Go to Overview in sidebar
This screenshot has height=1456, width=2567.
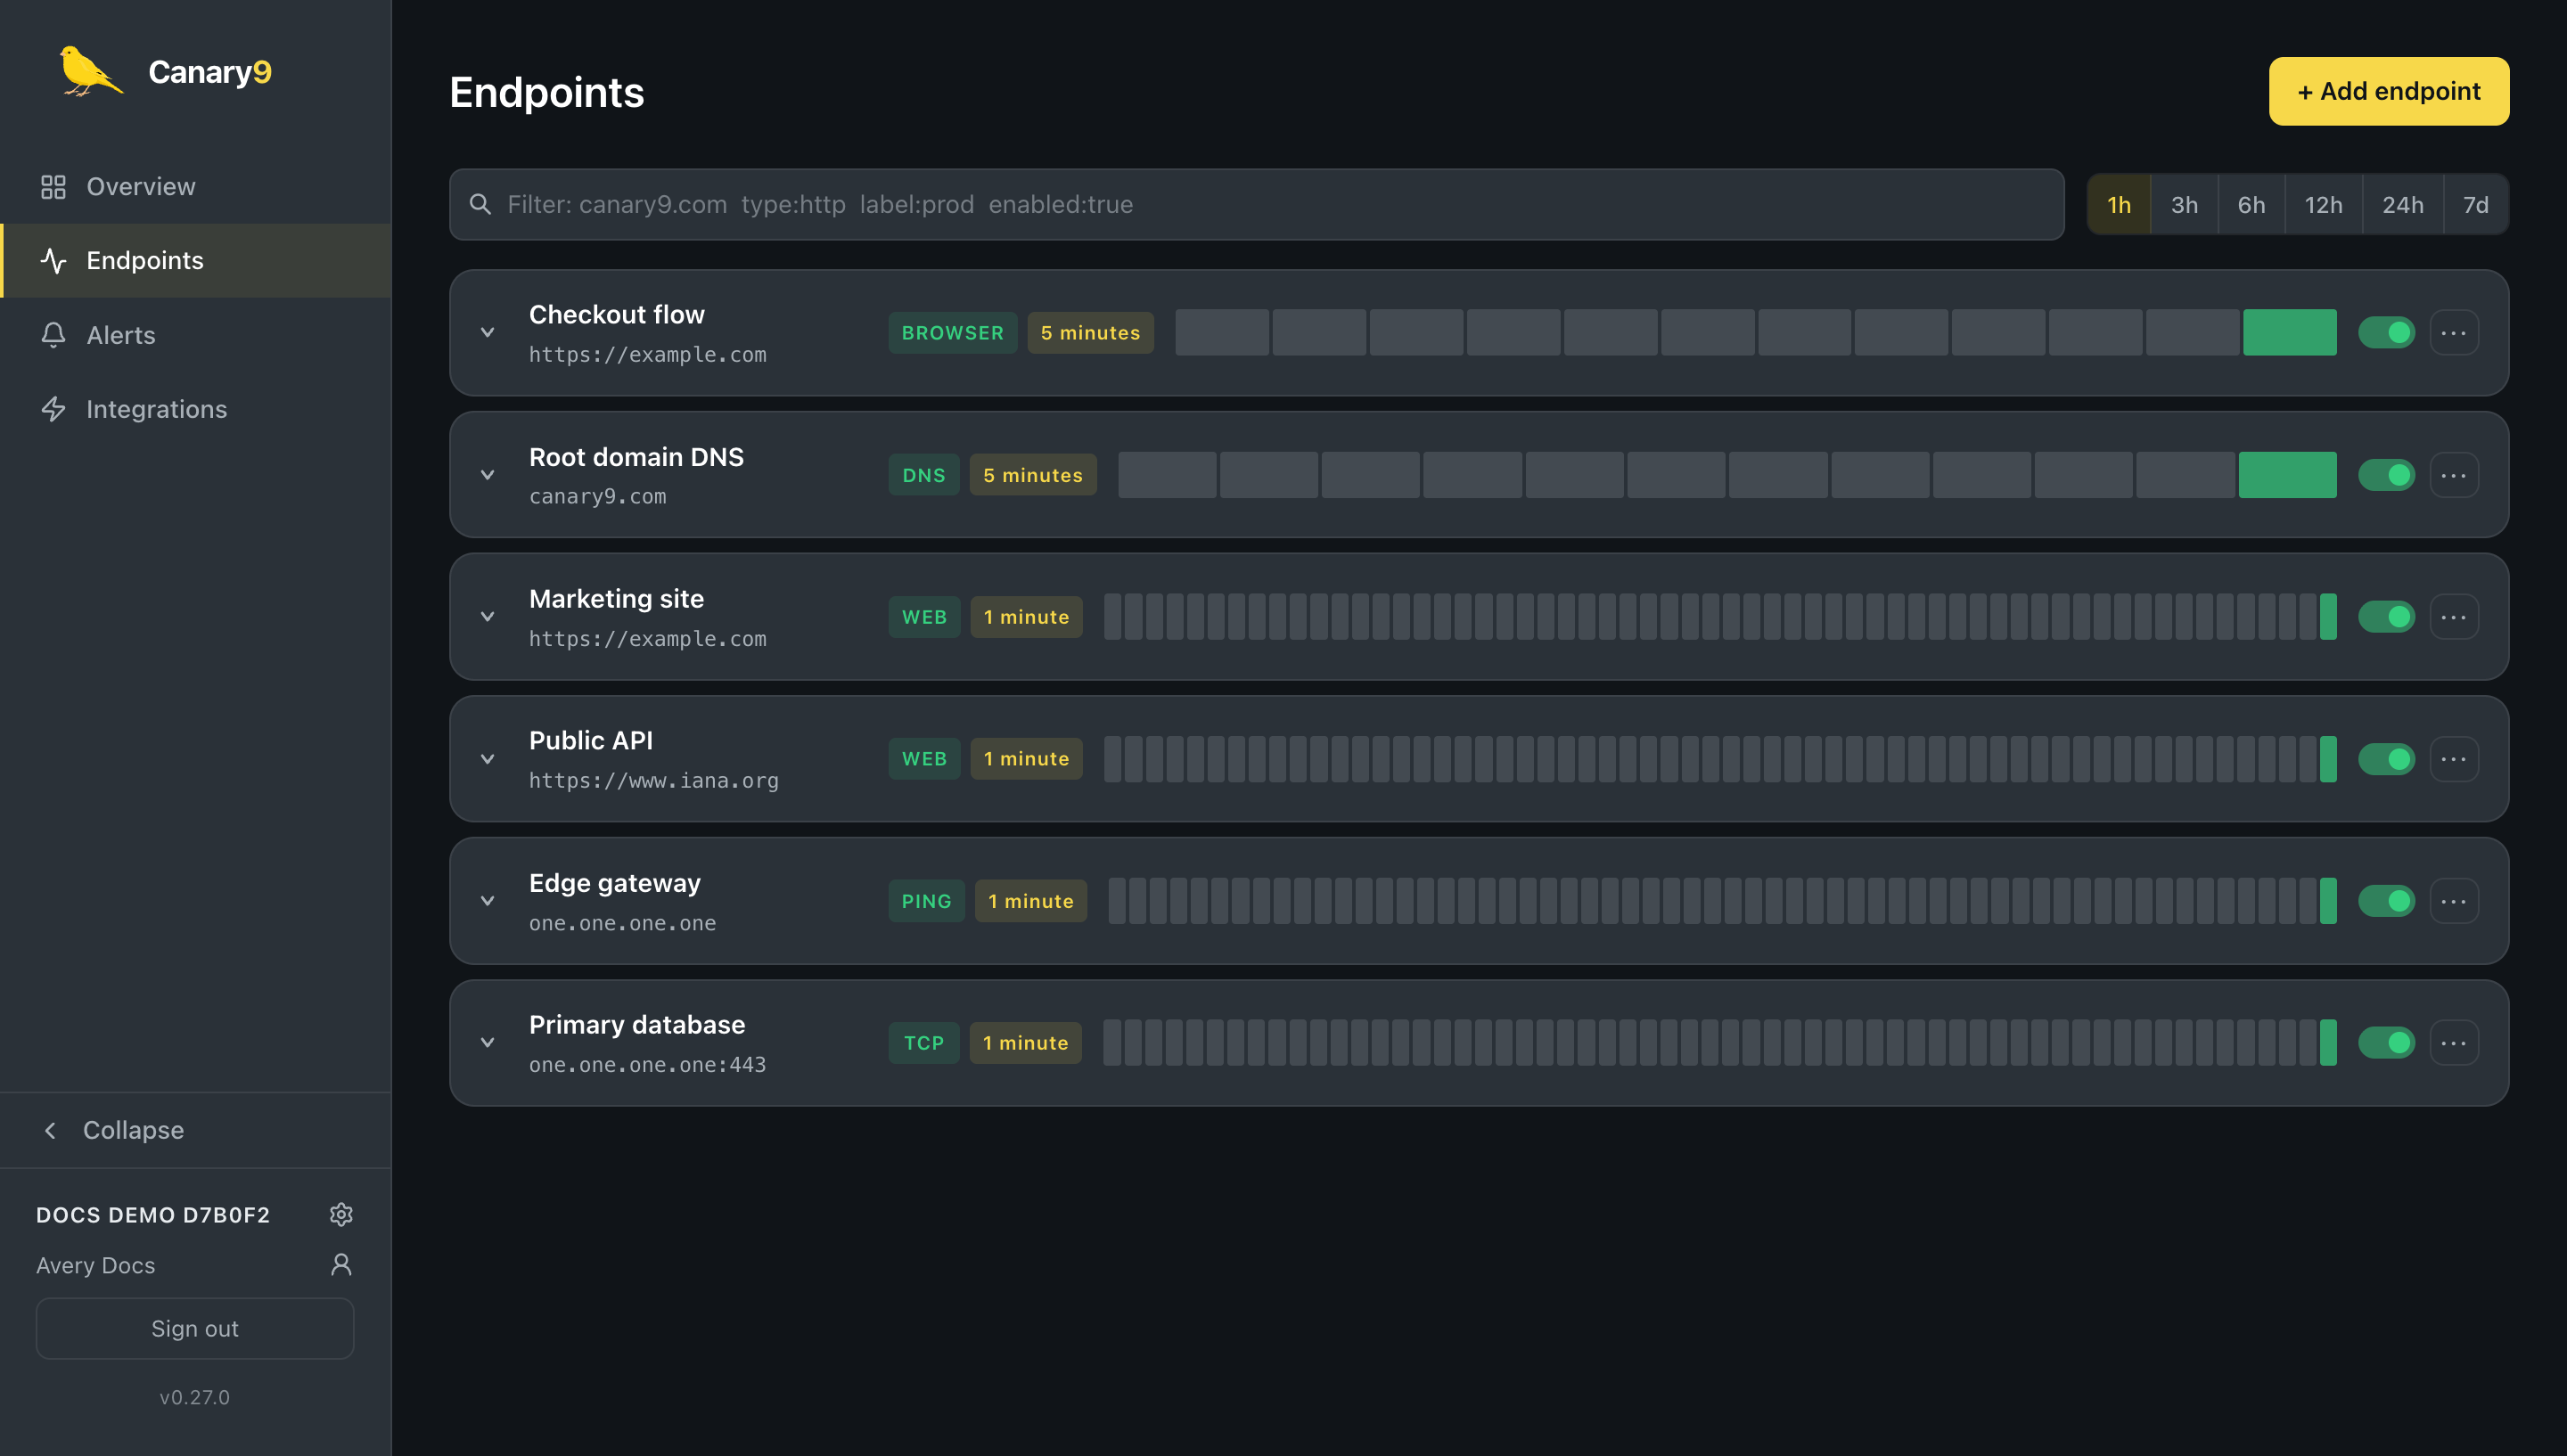click(196, 187)
